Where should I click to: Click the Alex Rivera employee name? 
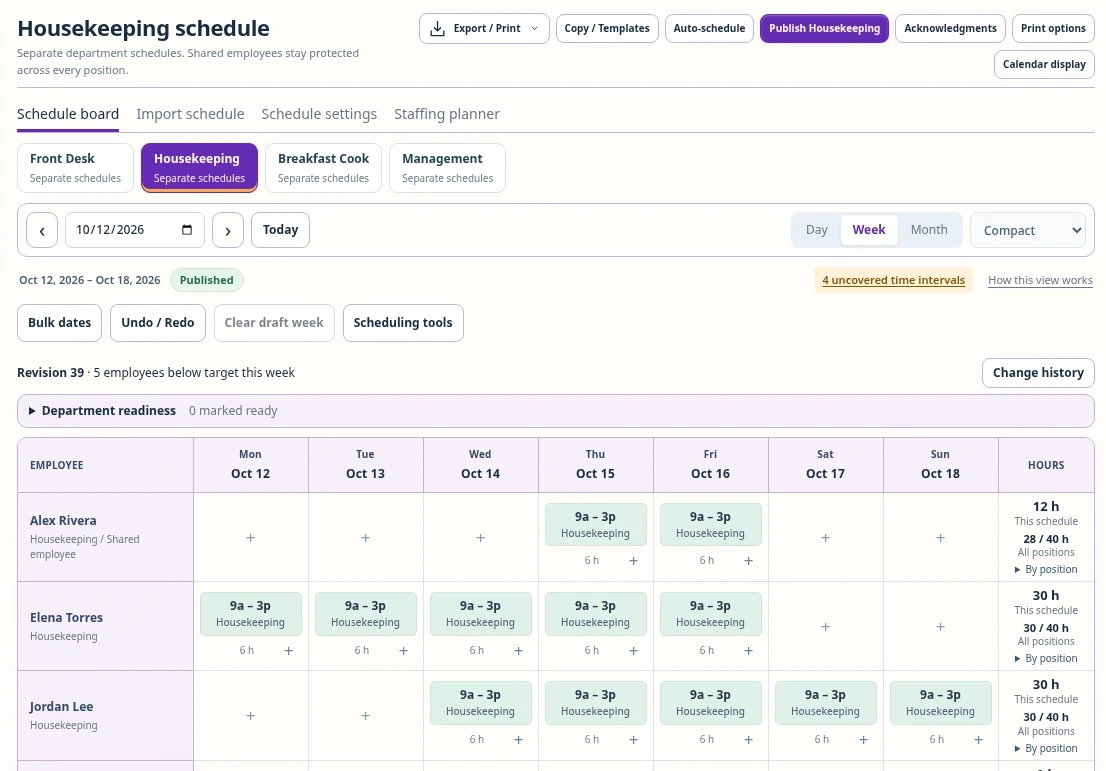click(63, 521)
